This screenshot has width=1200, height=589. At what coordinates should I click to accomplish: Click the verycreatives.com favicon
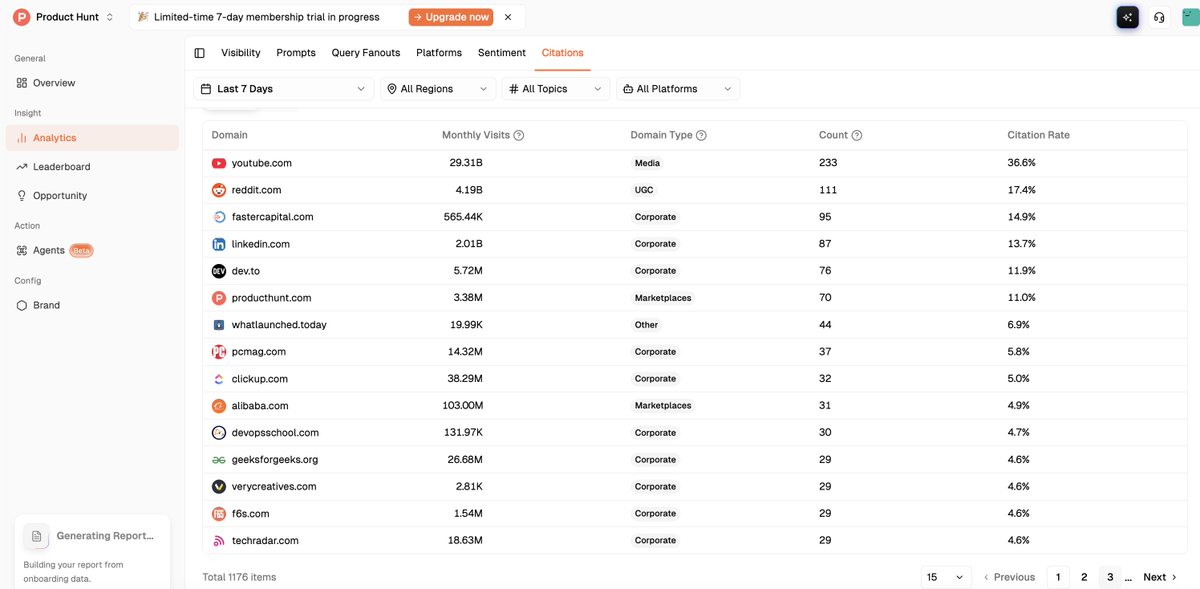[x=219, y=487]
